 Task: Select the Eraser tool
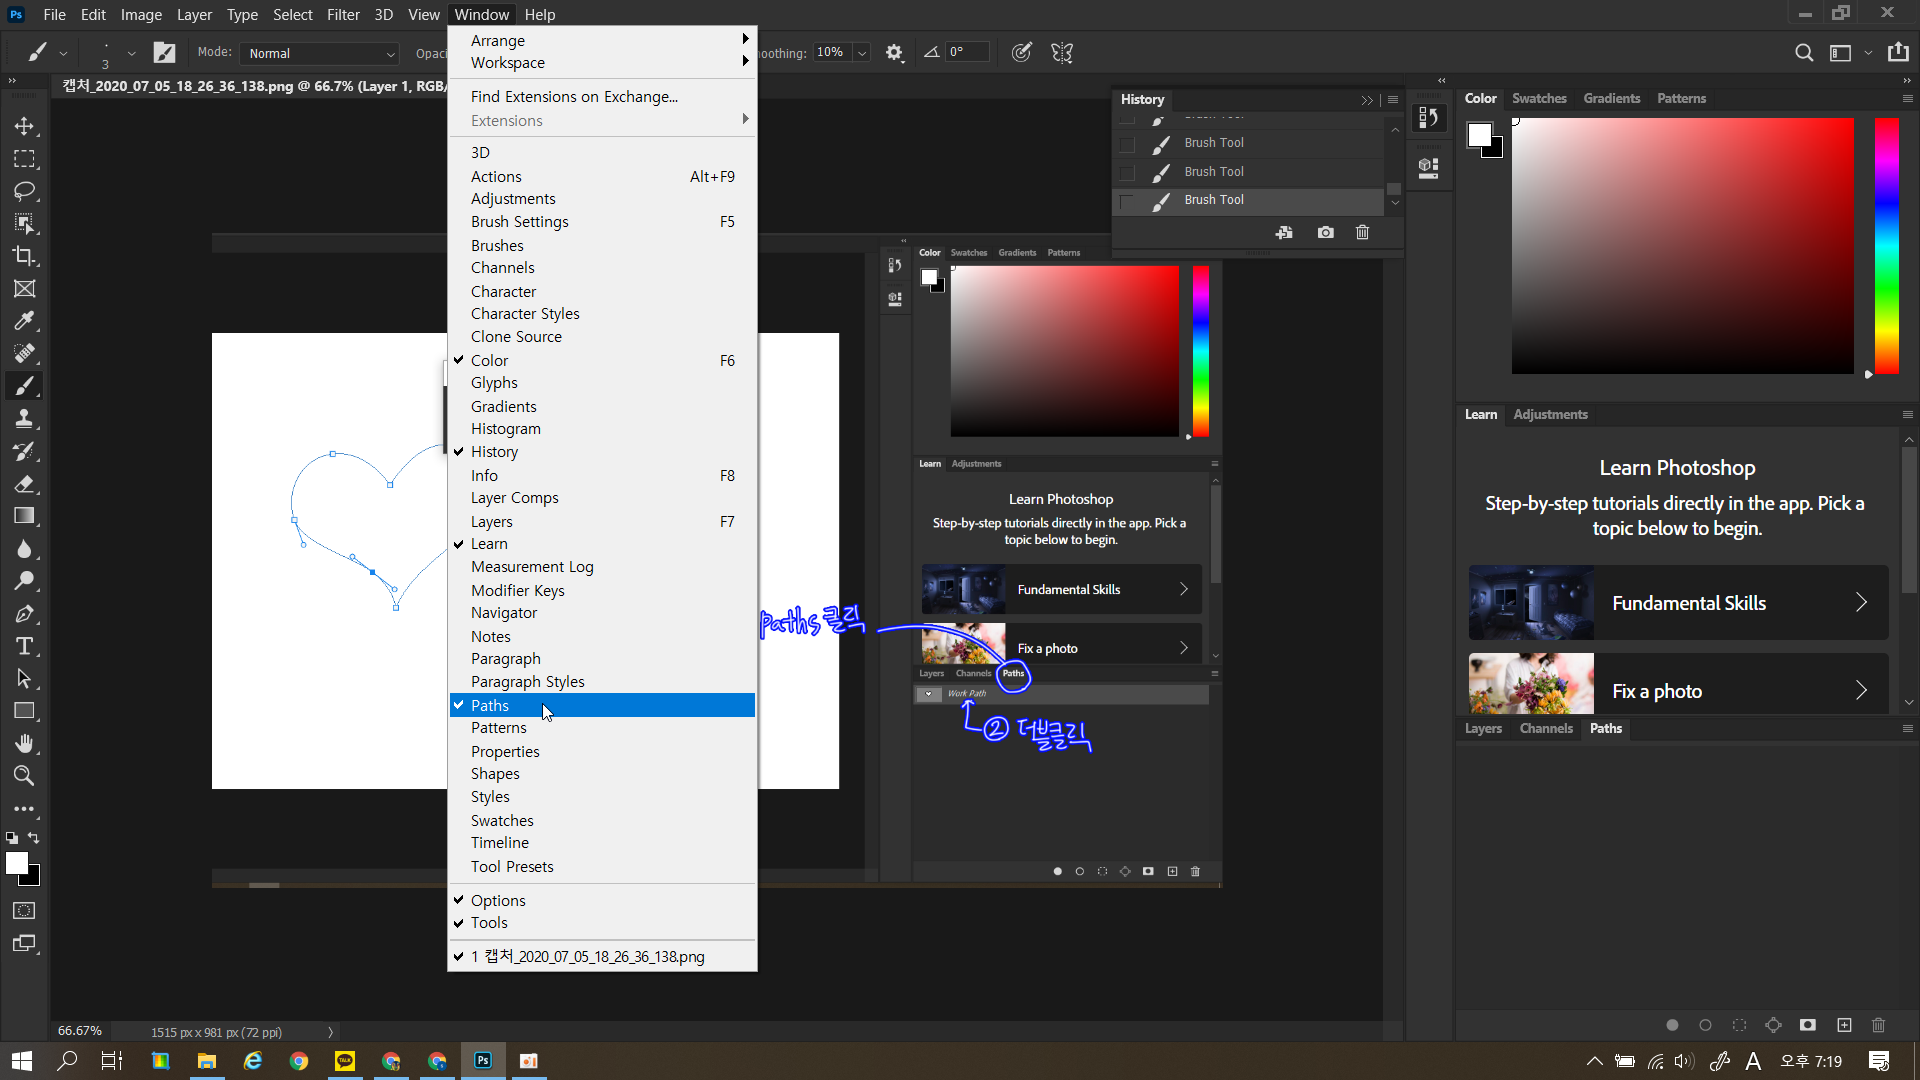click(x=24, y=484)
